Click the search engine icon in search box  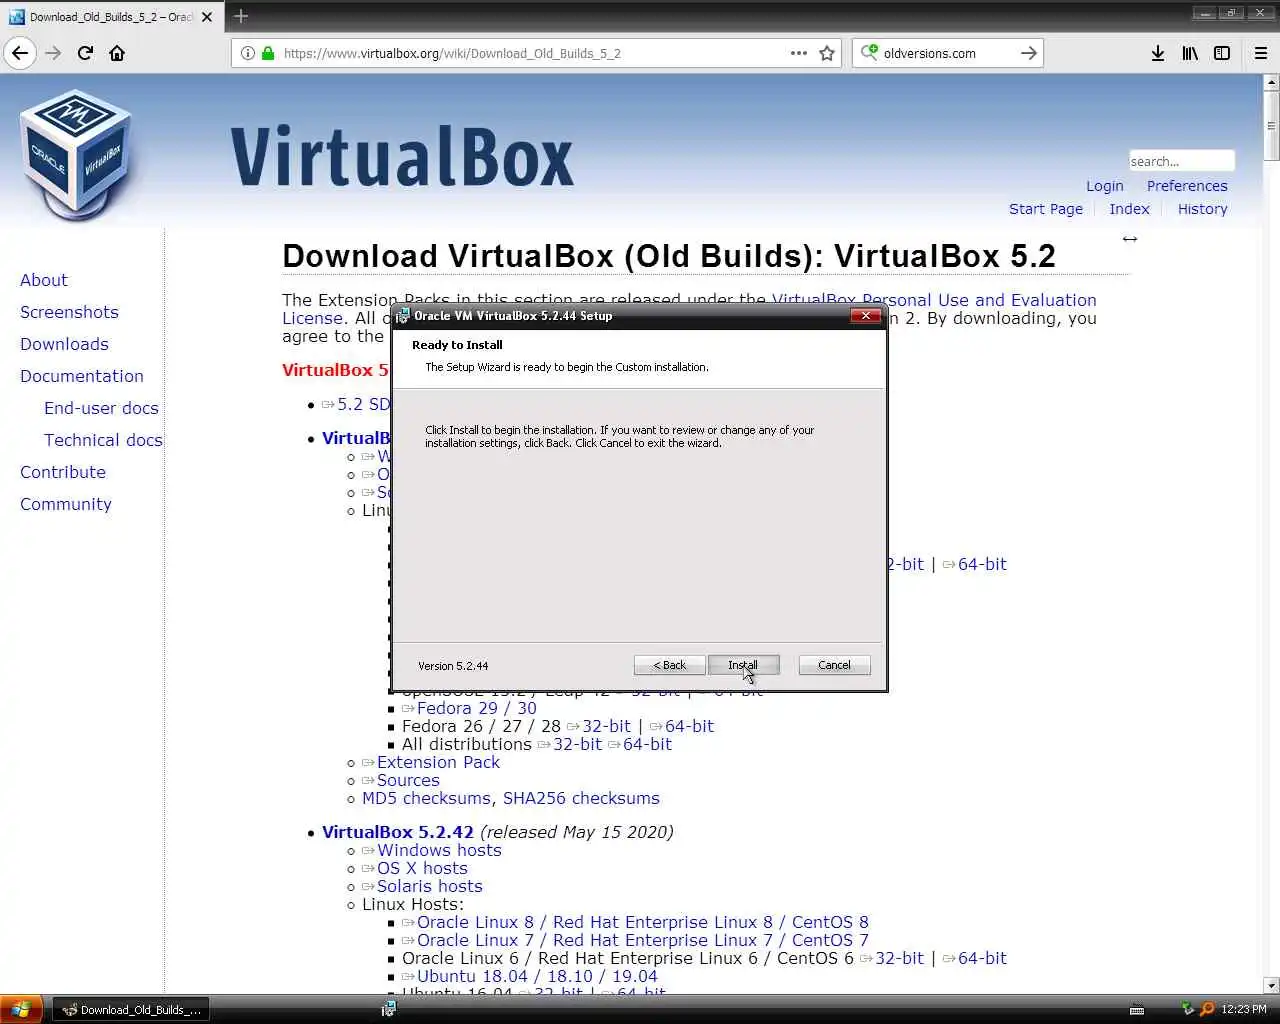(x=869, y=53)
